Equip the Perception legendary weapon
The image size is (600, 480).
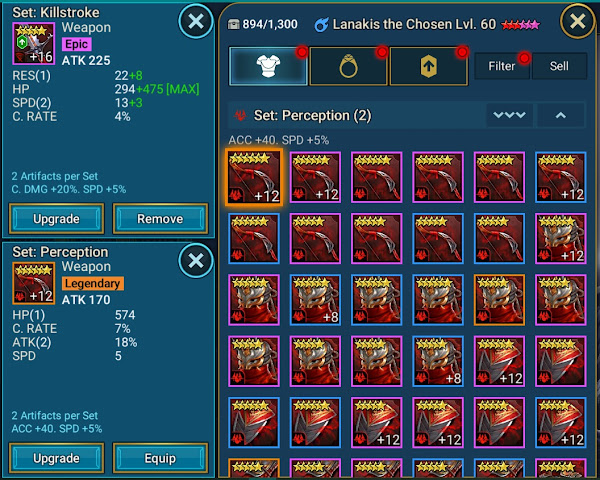click(160, 458)
